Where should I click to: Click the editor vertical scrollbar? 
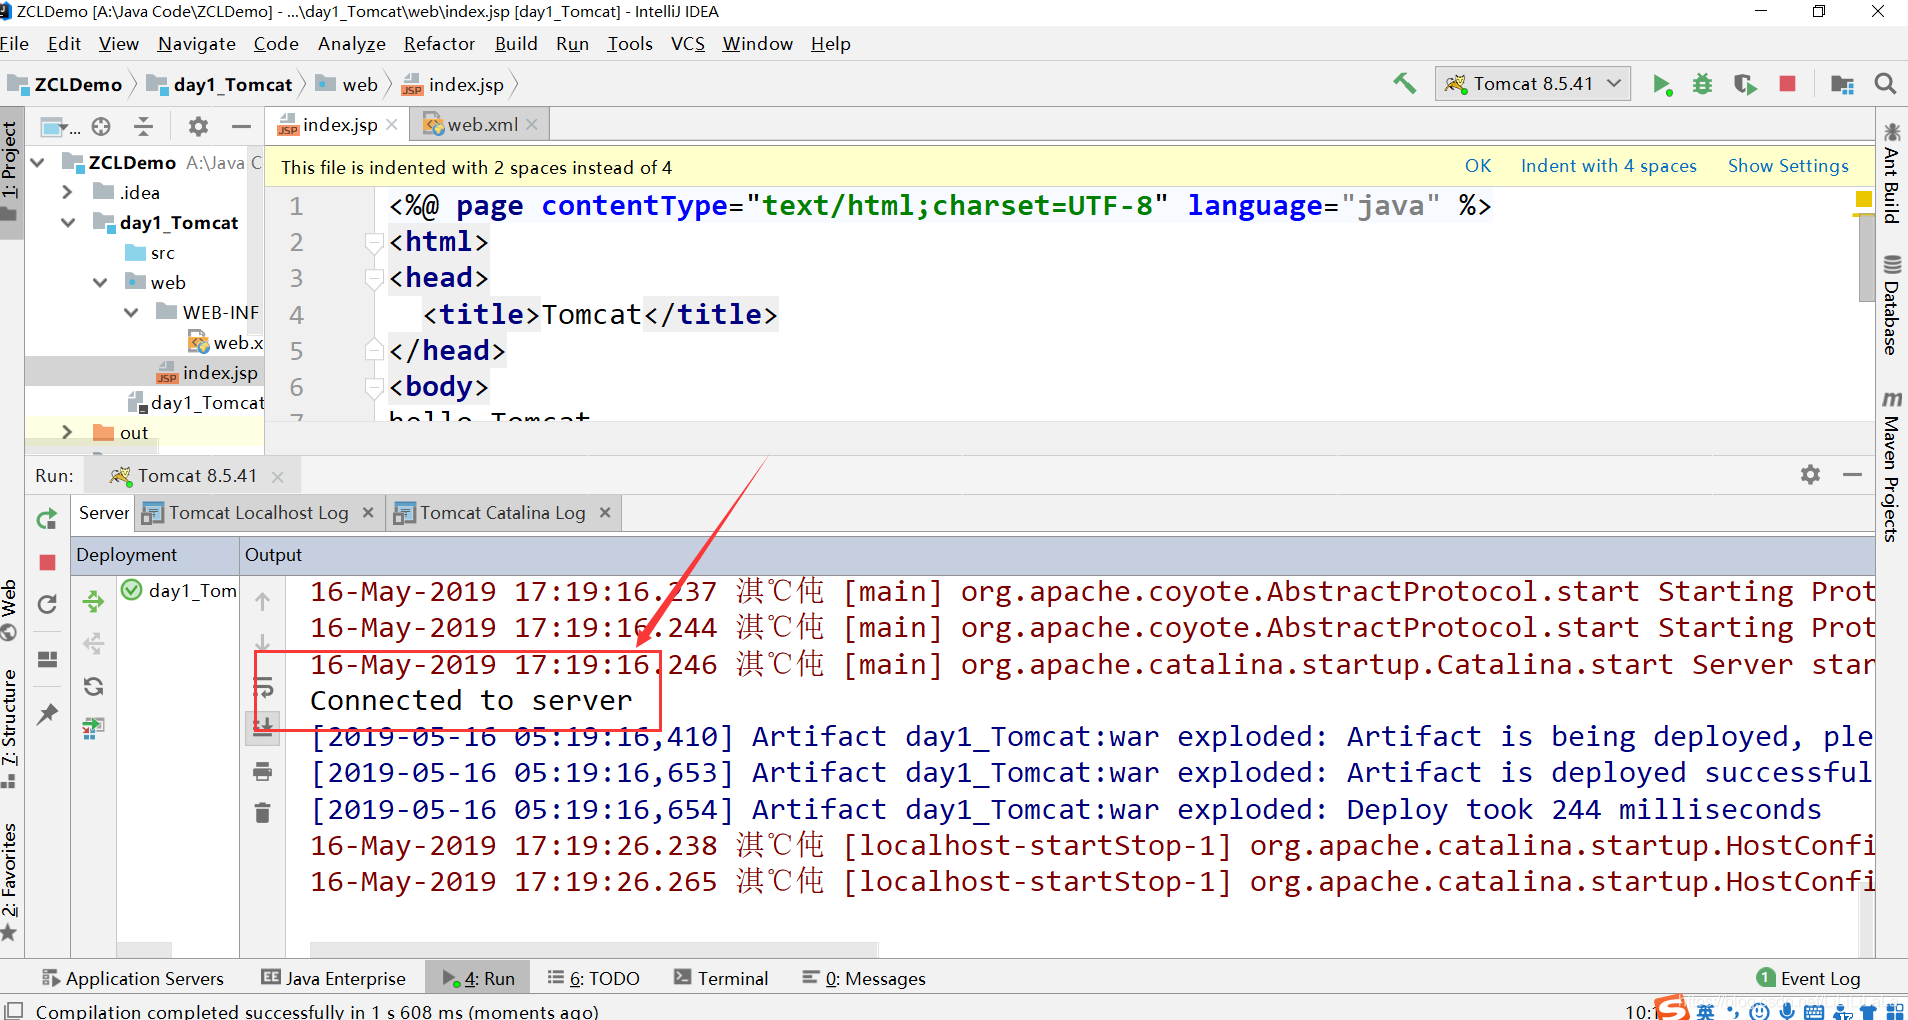[x=1866, y=257]
